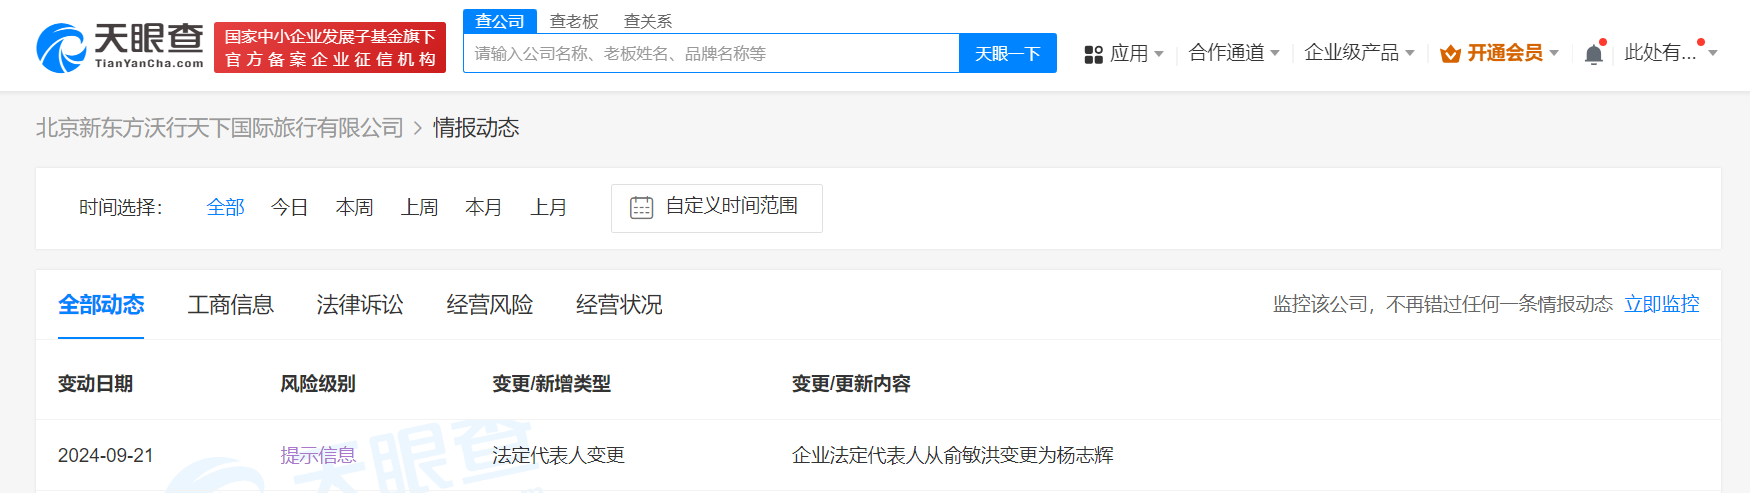This screenshot has width=1750, height=493.
Task: Open the user account dropdown 此处有...
Action: click(1670, 53)
